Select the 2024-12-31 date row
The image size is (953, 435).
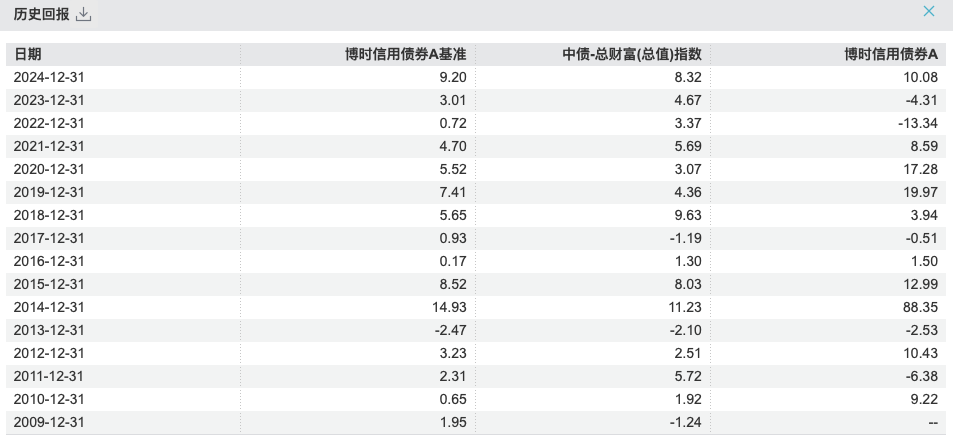476,77
